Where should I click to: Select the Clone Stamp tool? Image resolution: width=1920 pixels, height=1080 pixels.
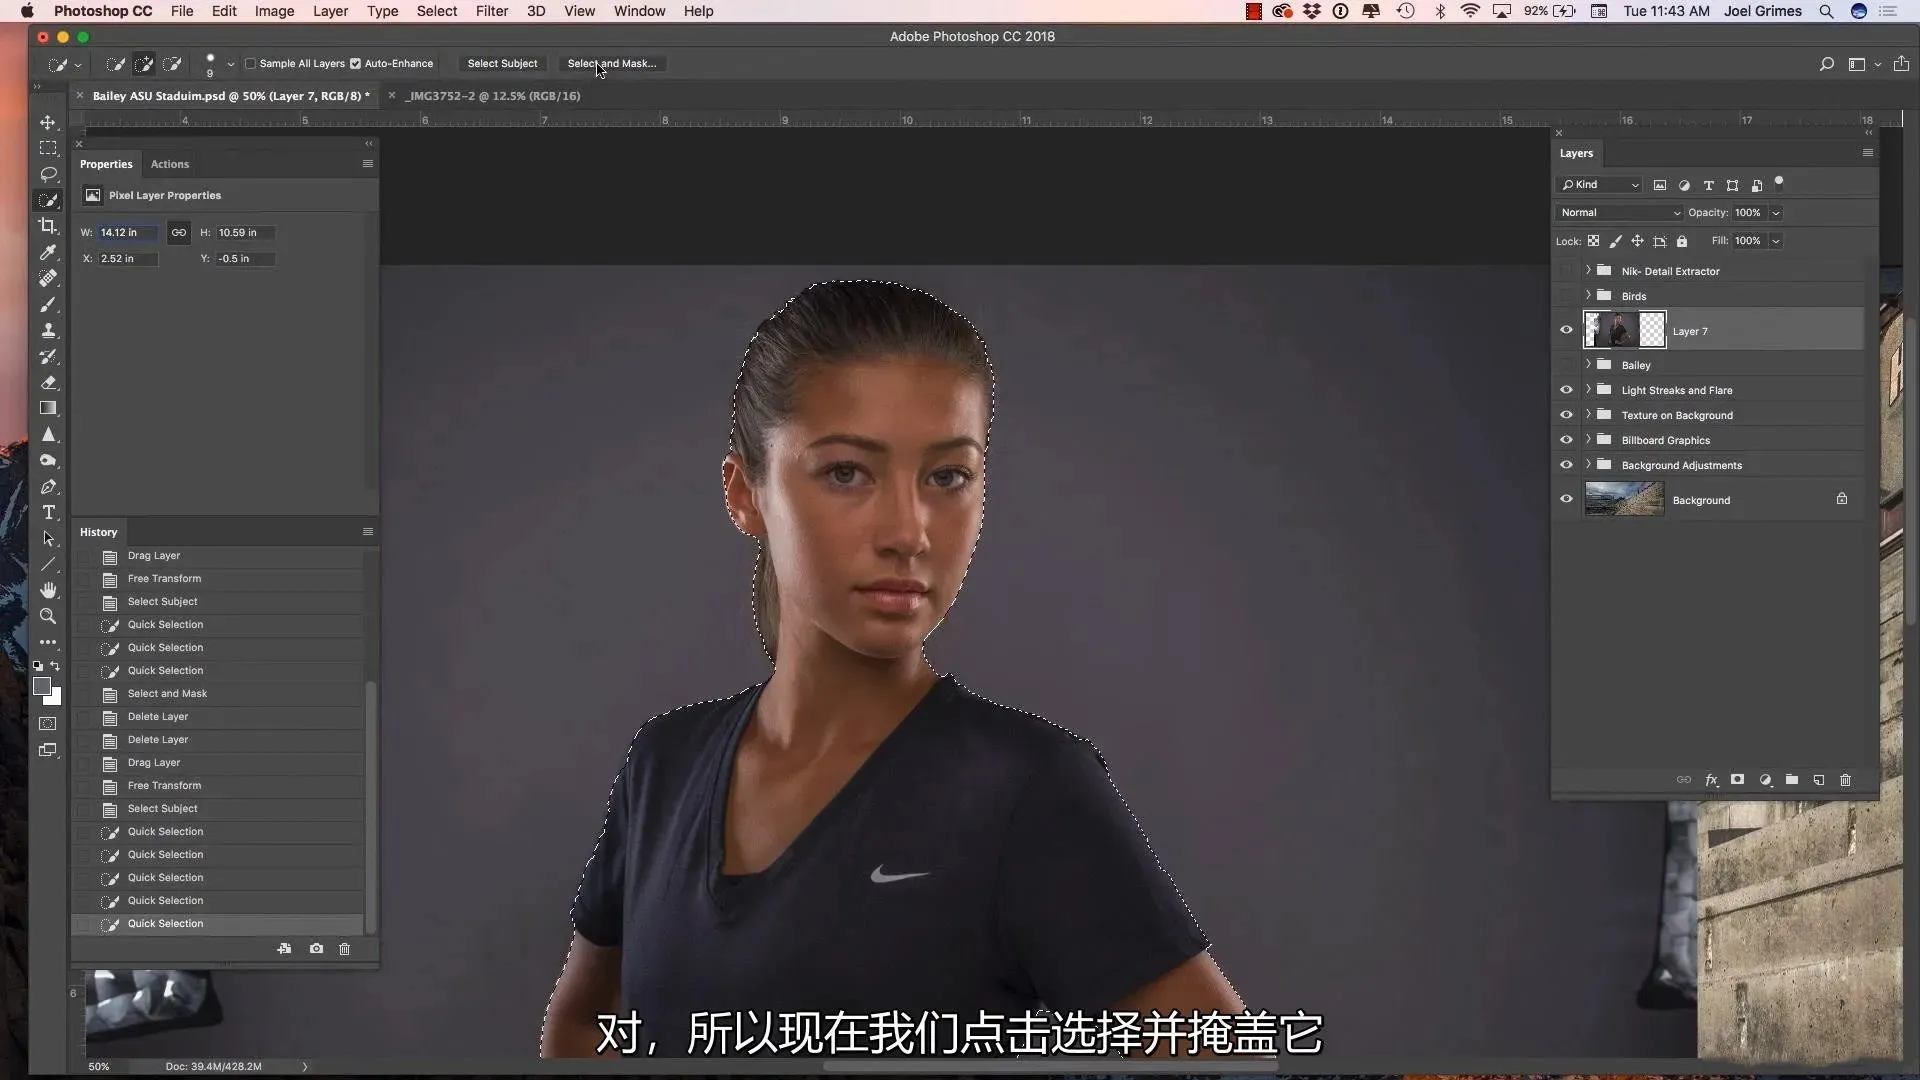pos(48,330)
